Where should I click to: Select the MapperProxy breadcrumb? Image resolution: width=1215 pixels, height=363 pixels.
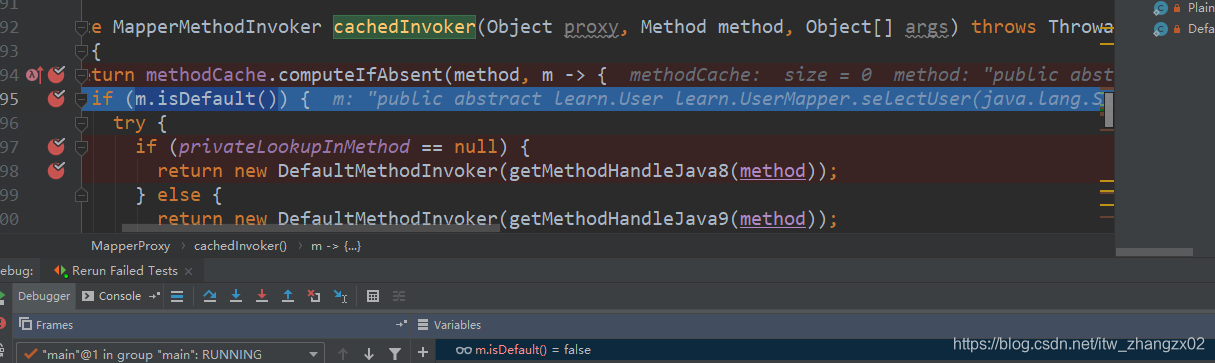click(x=130, y=245)
